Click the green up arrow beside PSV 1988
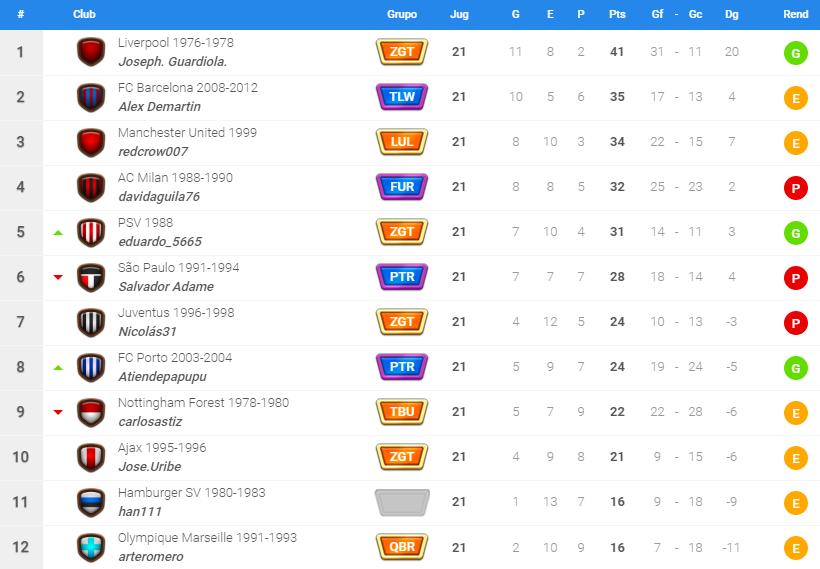820x569 pixels. click(x=58, y=233)
